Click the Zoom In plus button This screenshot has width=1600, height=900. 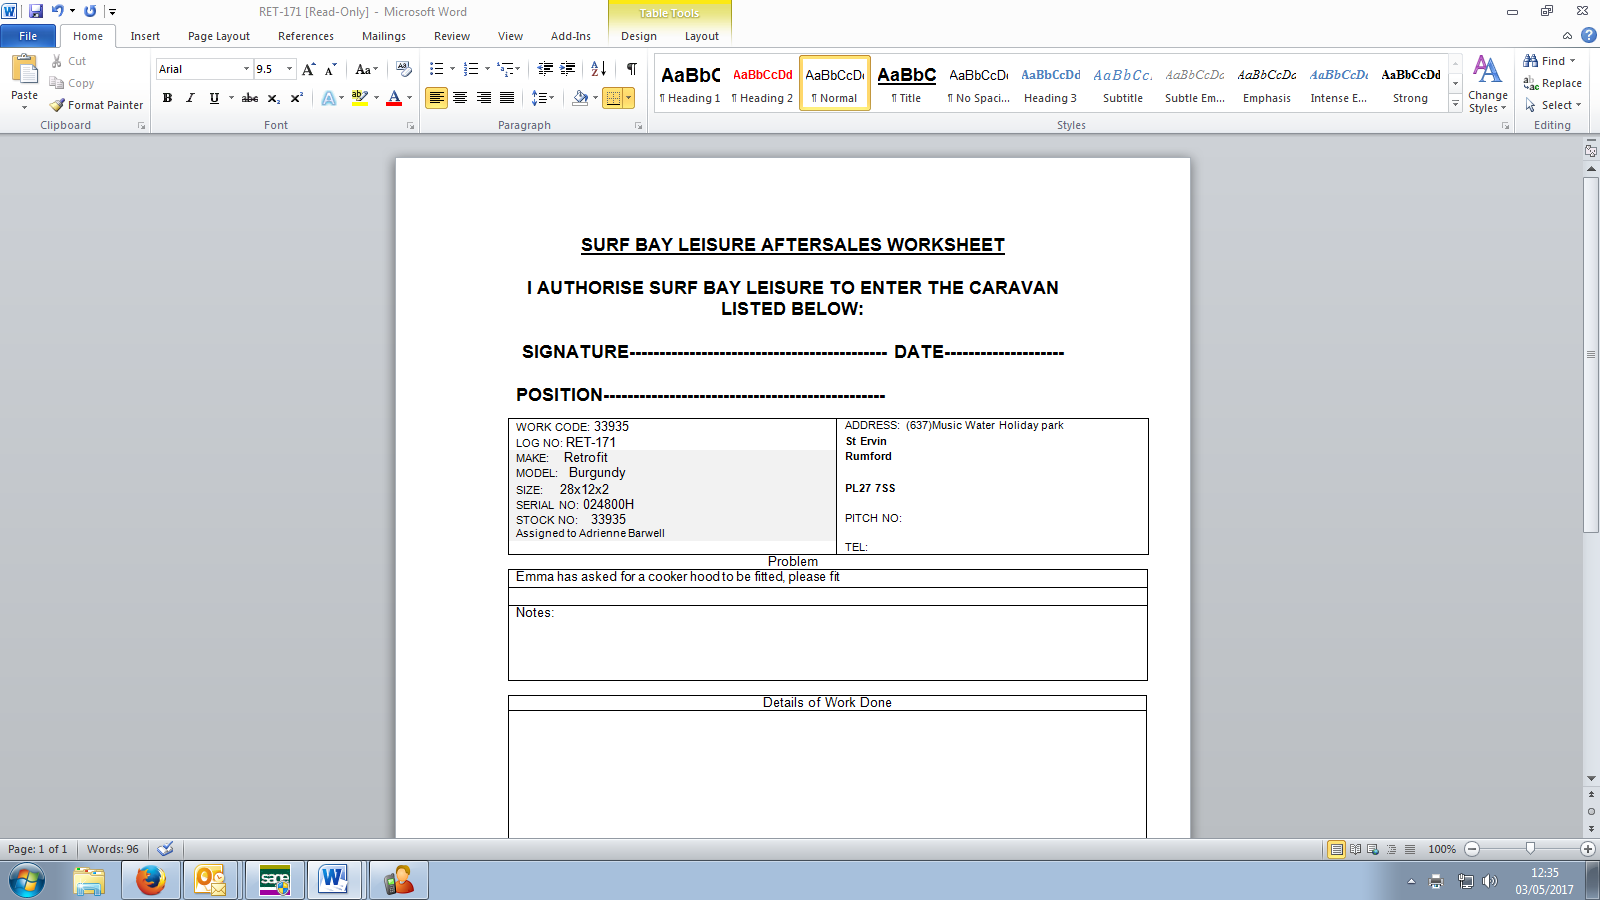click(x=1588, y=849)
